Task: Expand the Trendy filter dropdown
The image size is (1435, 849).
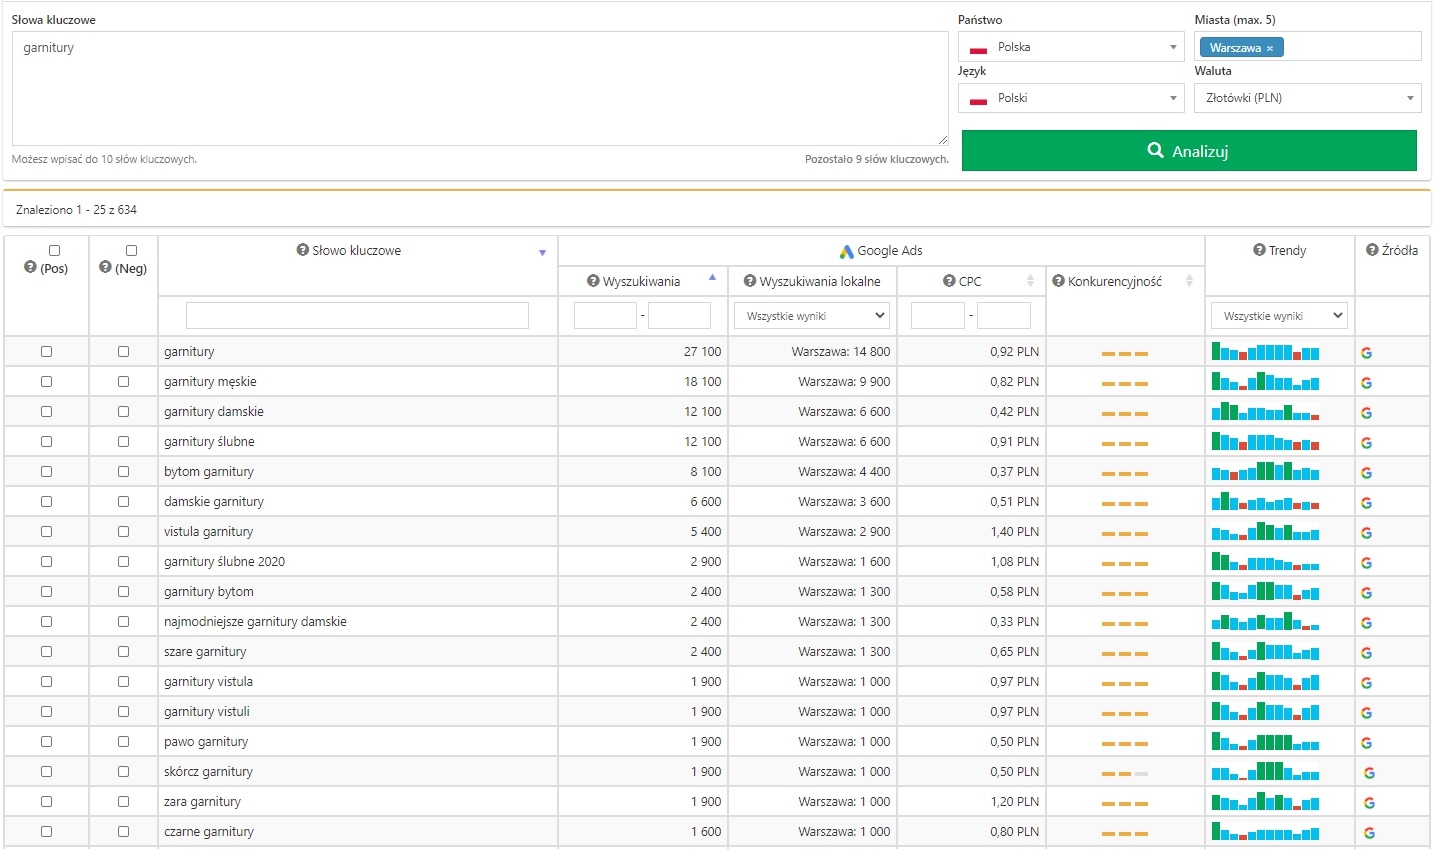Action: (1278, 316)
